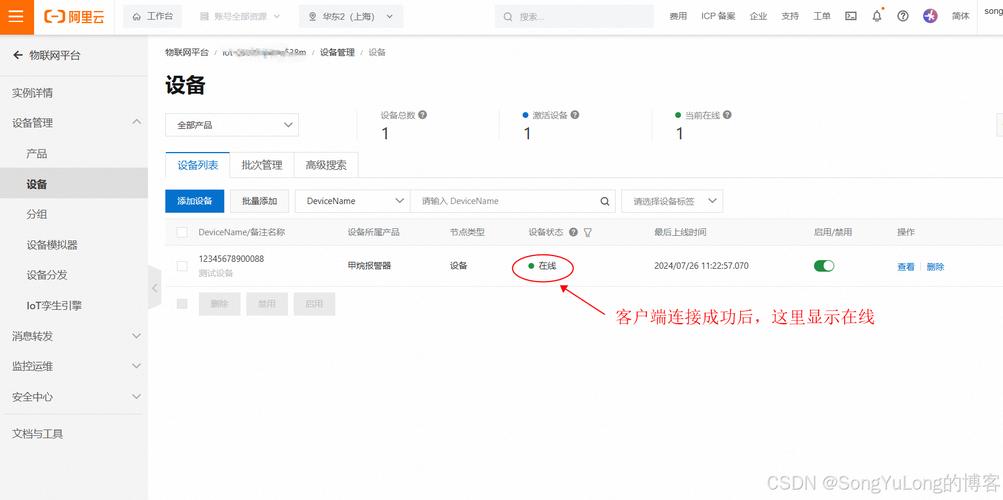Switch to the 高级搜索 tab
The height and width of the screenshot is (500, 1003).
[x=326, y=165]
